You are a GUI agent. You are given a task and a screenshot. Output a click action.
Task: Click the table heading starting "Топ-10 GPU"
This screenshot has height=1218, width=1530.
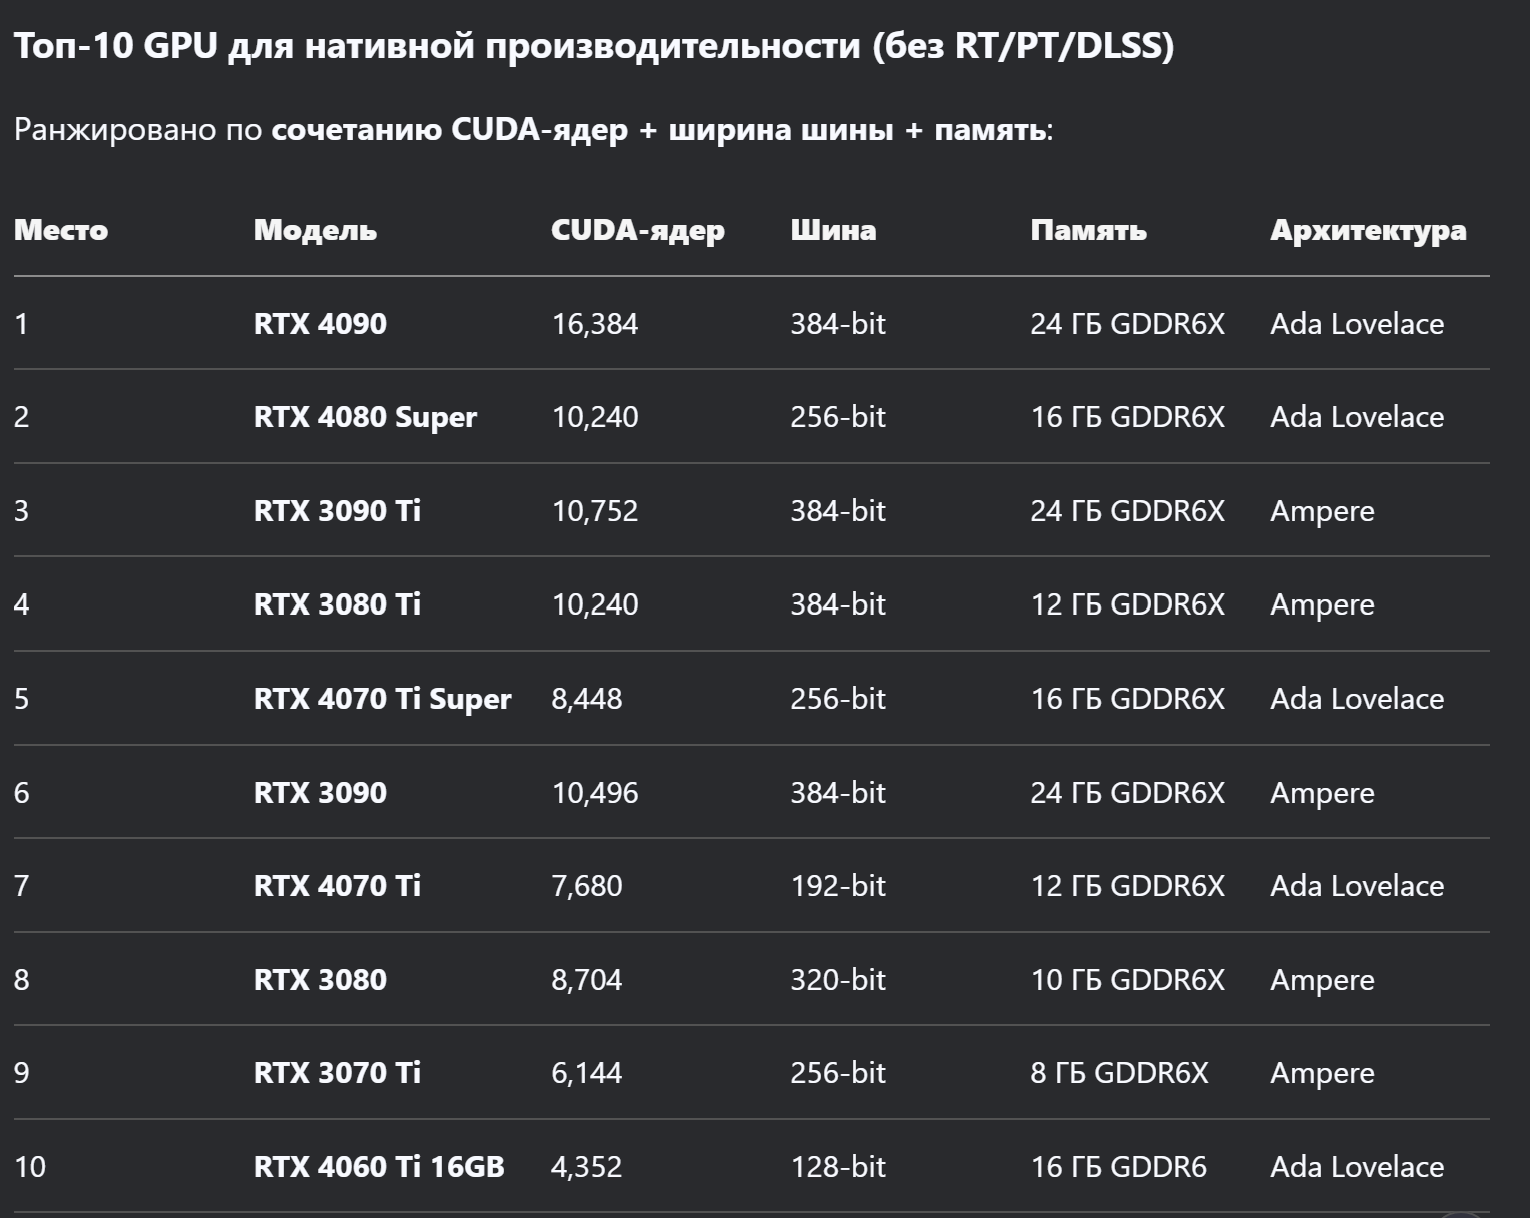point(594,46)
